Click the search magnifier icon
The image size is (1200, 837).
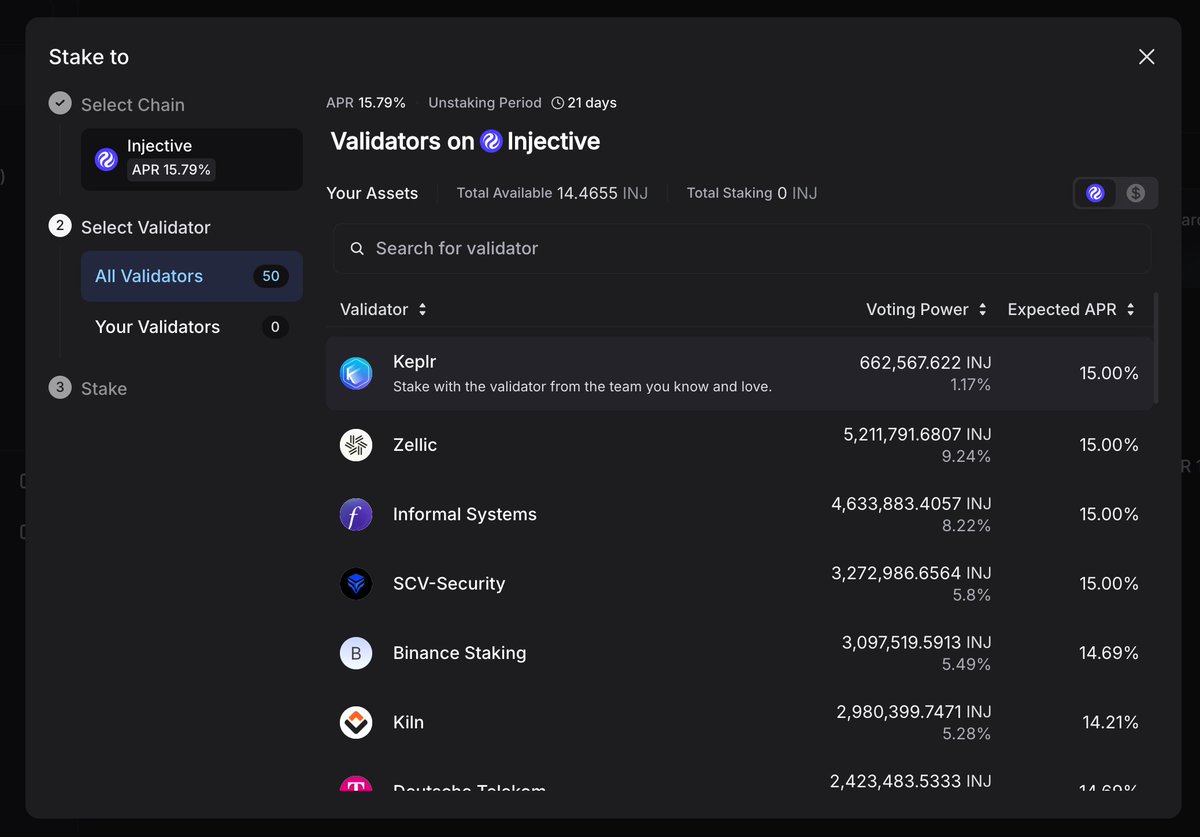pyautogui.click(x=357, y=249)
